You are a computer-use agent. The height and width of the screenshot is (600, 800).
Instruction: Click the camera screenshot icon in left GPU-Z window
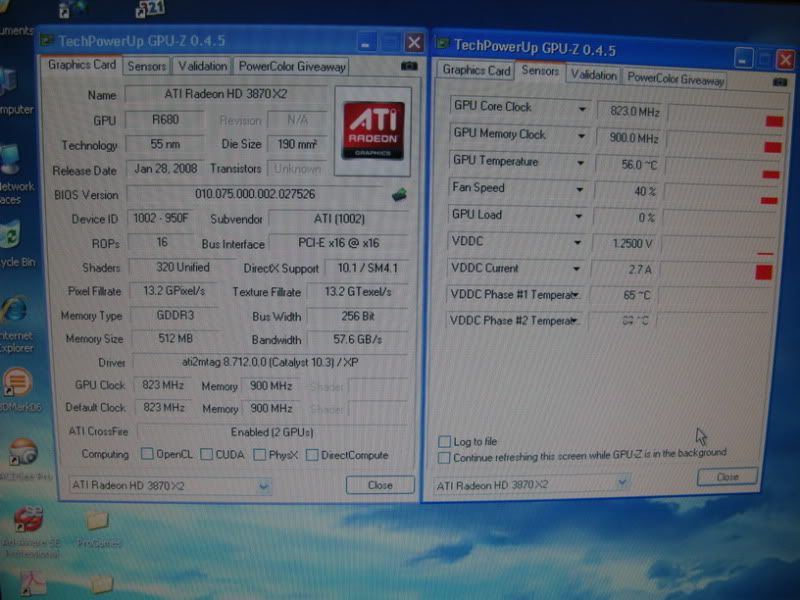coord(409,66)
